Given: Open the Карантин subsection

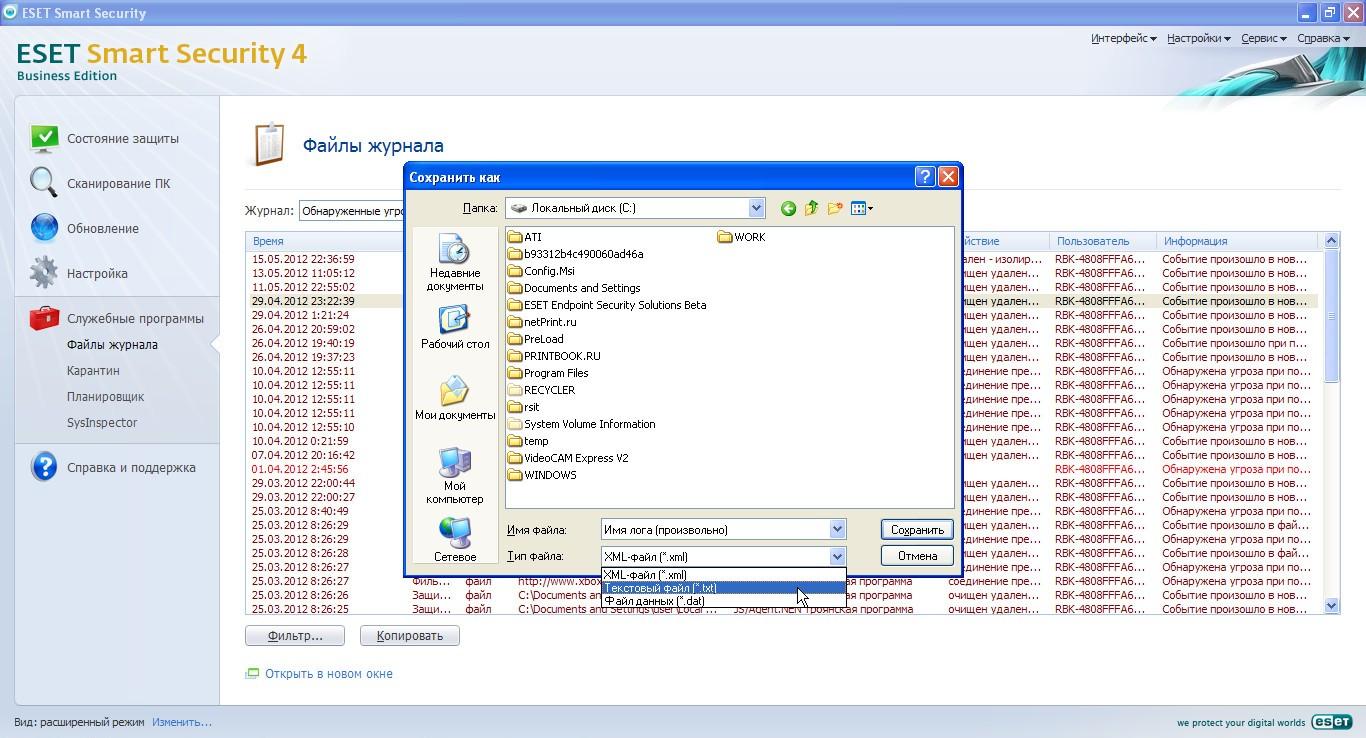Looking at the screenshot, I should (93, 371).
